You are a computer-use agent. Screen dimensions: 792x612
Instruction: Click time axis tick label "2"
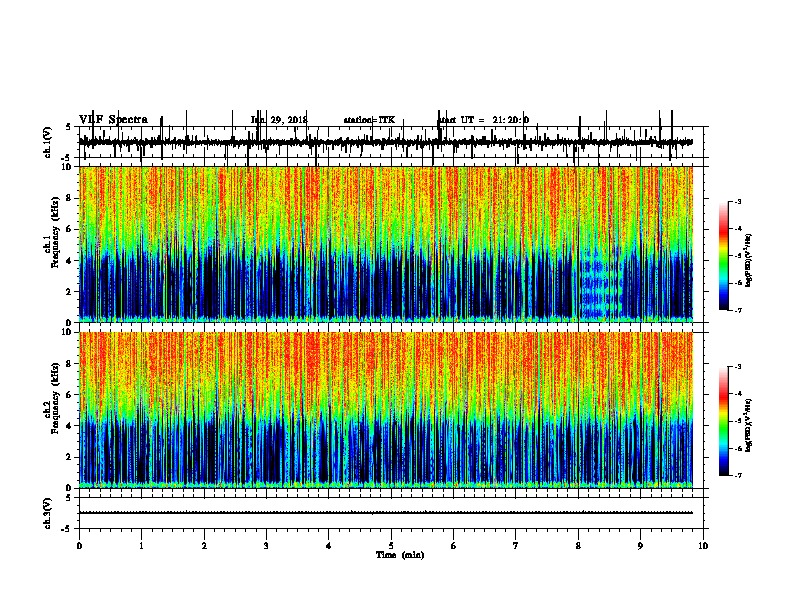coord(204,545)
